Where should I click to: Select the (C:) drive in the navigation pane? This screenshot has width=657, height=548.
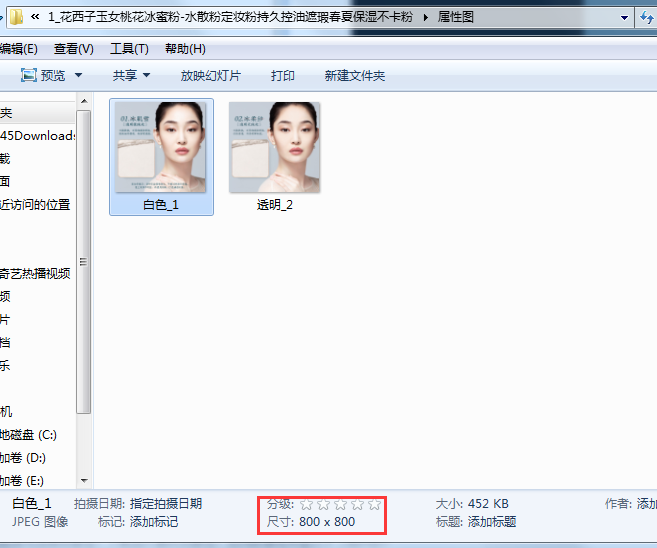point(30,434)
